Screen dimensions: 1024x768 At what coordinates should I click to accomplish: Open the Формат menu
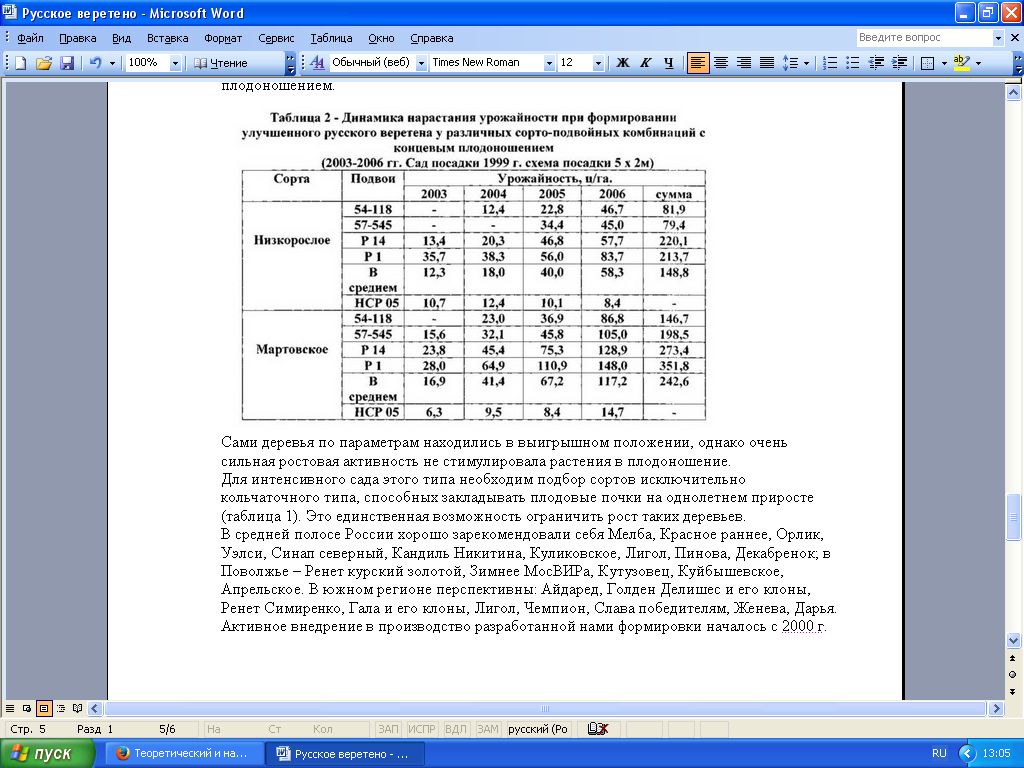tap(223, 38)
